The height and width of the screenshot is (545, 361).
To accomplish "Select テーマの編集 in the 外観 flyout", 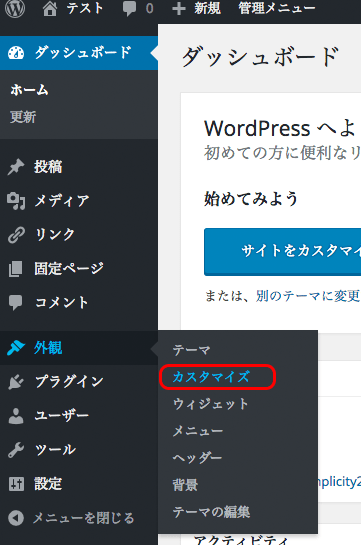I will click(211, 512).
